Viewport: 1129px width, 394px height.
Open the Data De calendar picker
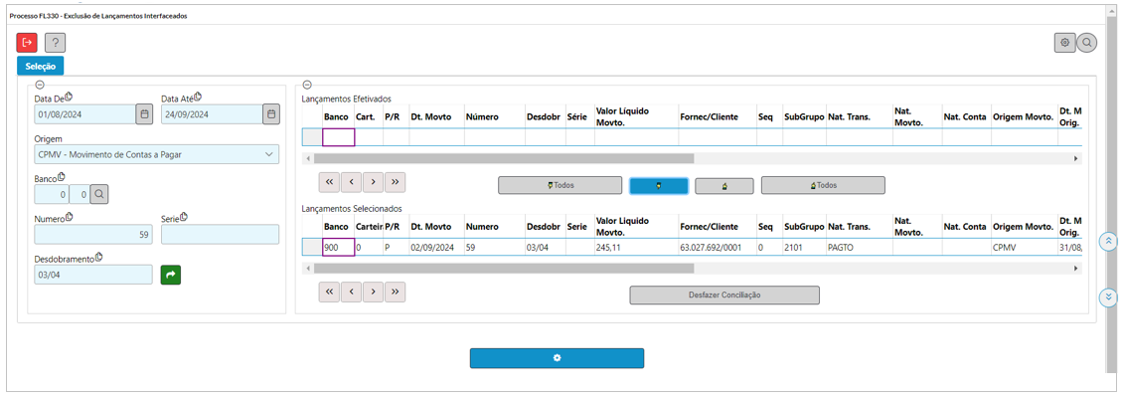144,114
